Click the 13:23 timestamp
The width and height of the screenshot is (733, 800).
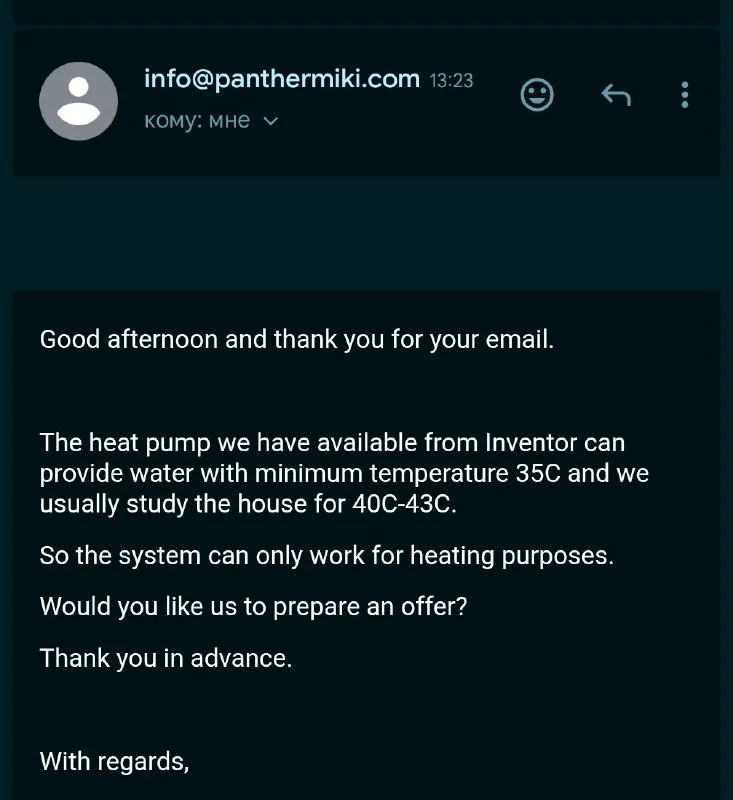[x=451, y=81]
